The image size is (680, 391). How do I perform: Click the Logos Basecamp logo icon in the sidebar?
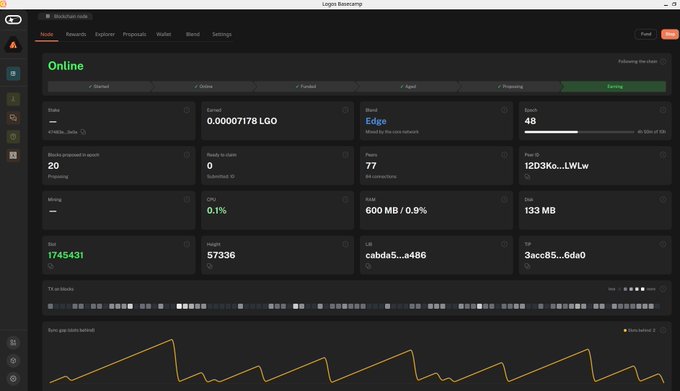[x=13, y=20]
